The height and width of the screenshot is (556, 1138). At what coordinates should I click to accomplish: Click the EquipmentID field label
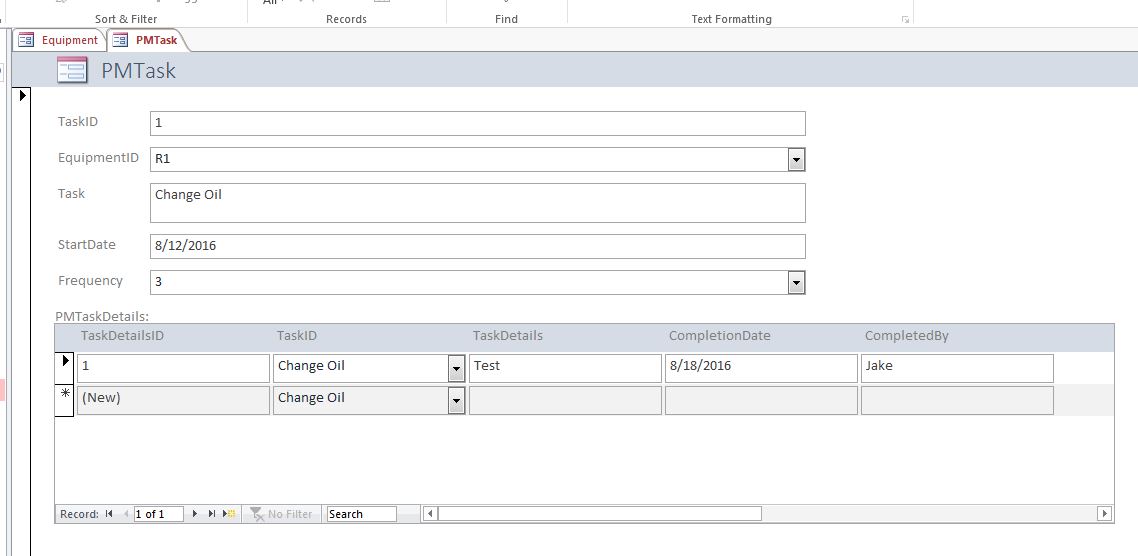(x=99, y=158)
